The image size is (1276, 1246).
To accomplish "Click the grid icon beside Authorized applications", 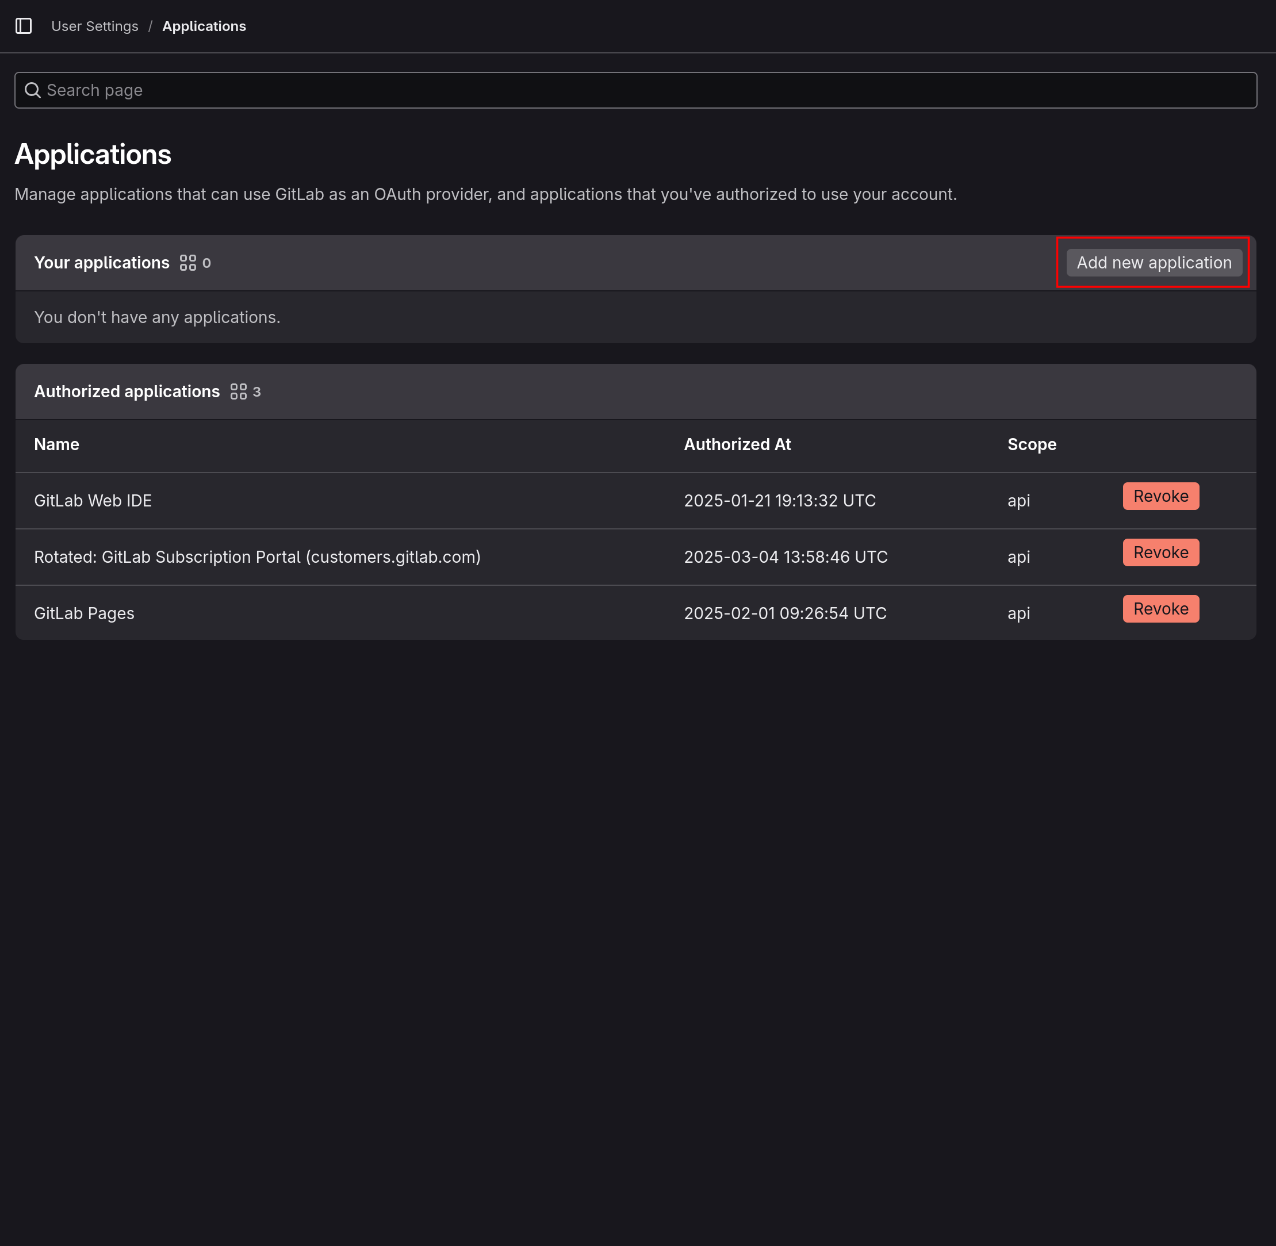I will tap(238, 391).
